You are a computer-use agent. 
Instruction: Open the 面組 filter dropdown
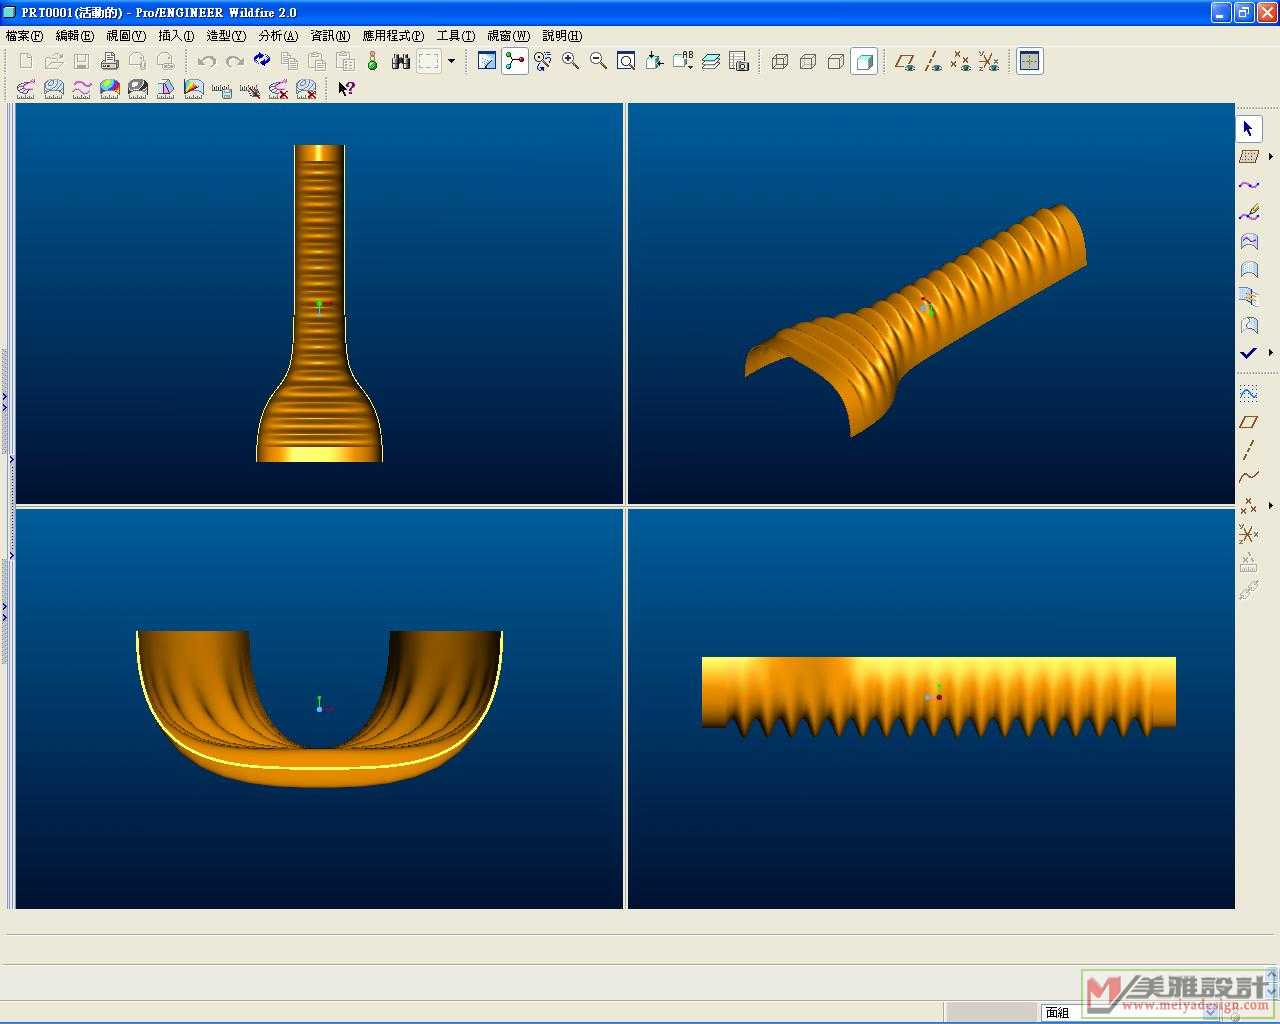[1210, 1012]
